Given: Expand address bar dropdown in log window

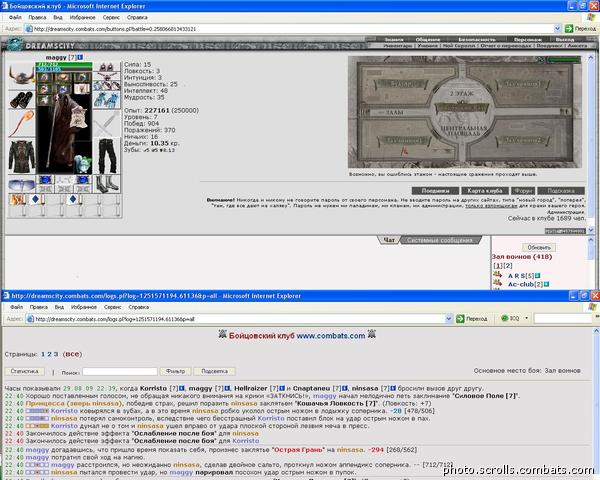Looking at the screenshot, I should click(449, 318).
